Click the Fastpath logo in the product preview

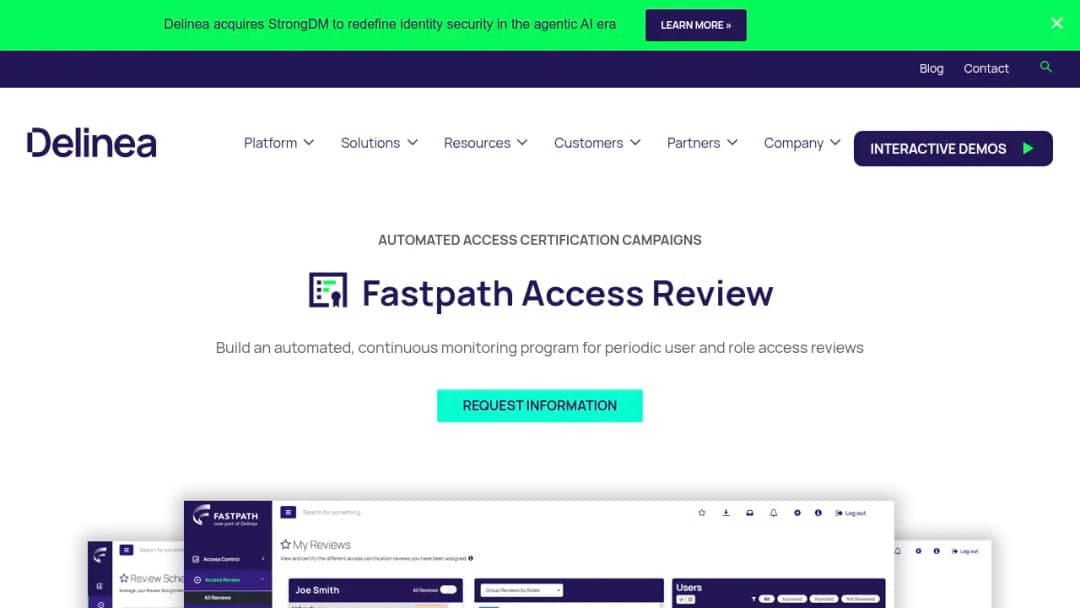point(226,516)
